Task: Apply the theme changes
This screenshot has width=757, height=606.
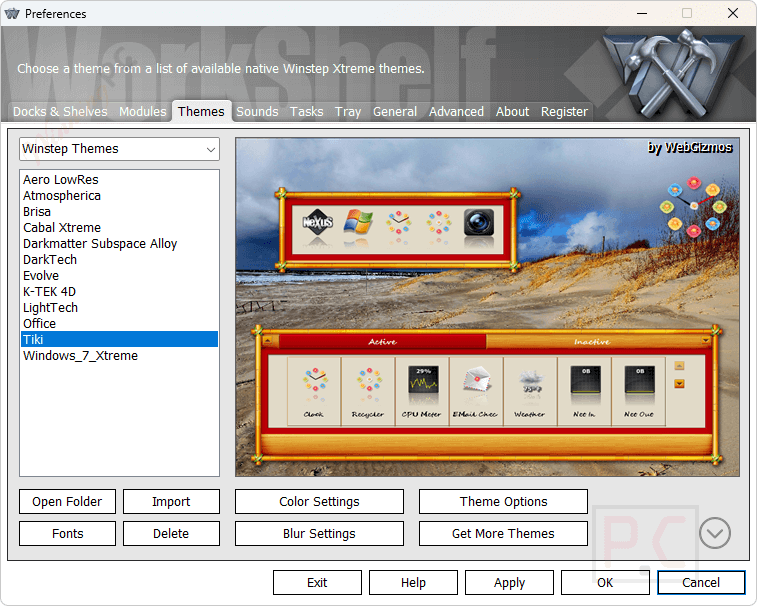Action: (x=509, y=583)
